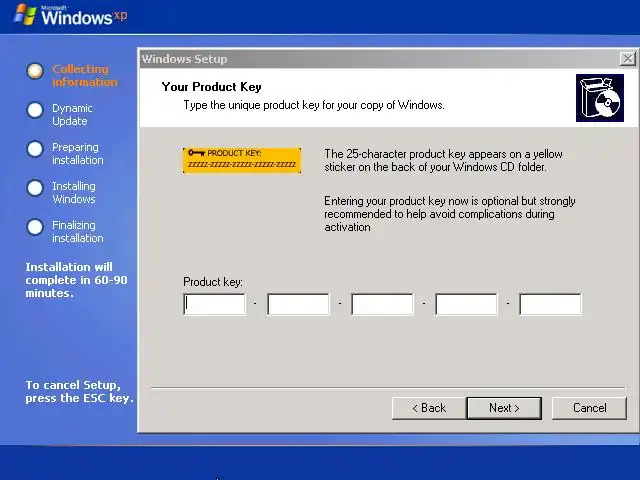Click the 'Dynamic Update' step label
The width and height of the screenshot is (640, 480).
(72, 115)
